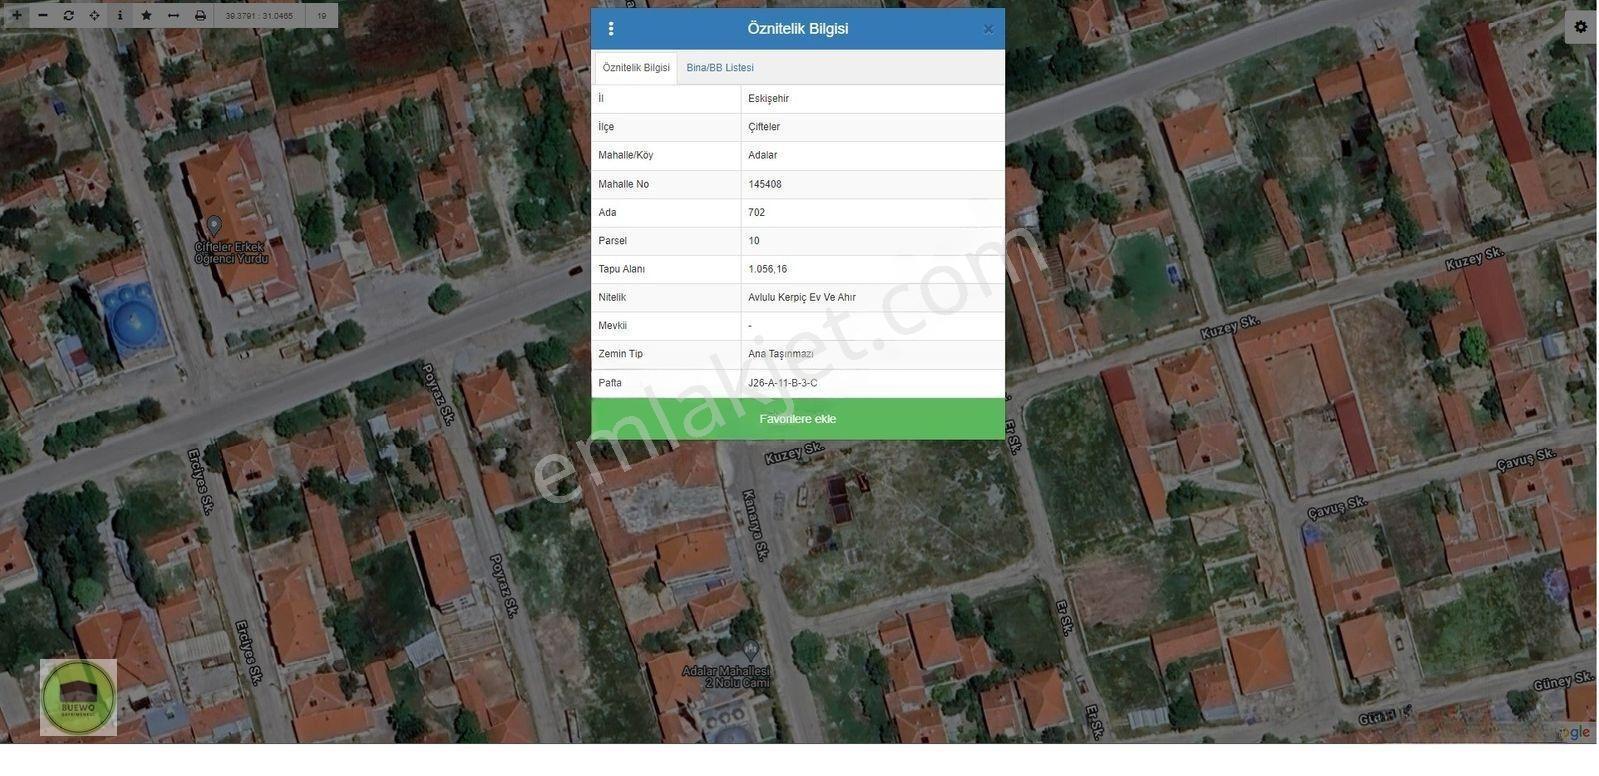Open the three-dot menu in Öznitelik Bilgisi
This screenshot has height=776, width=1599.
click(x=611, y=29)
